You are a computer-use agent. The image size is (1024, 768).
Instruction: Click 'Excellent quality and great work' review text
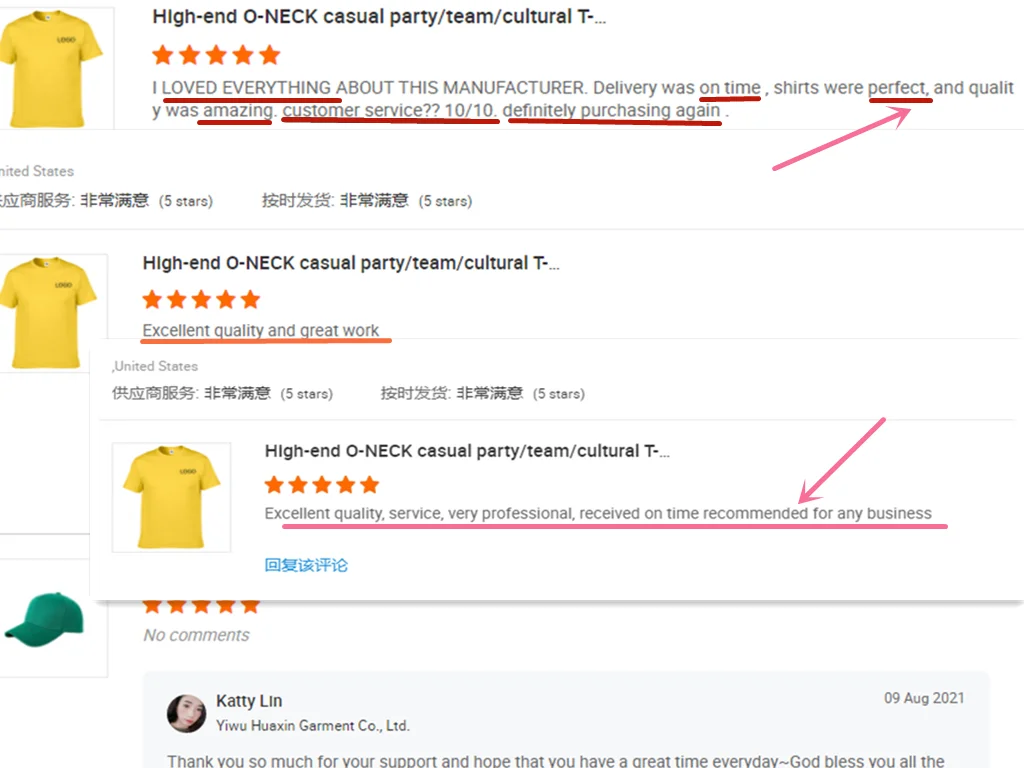click(x=261, y=330)
